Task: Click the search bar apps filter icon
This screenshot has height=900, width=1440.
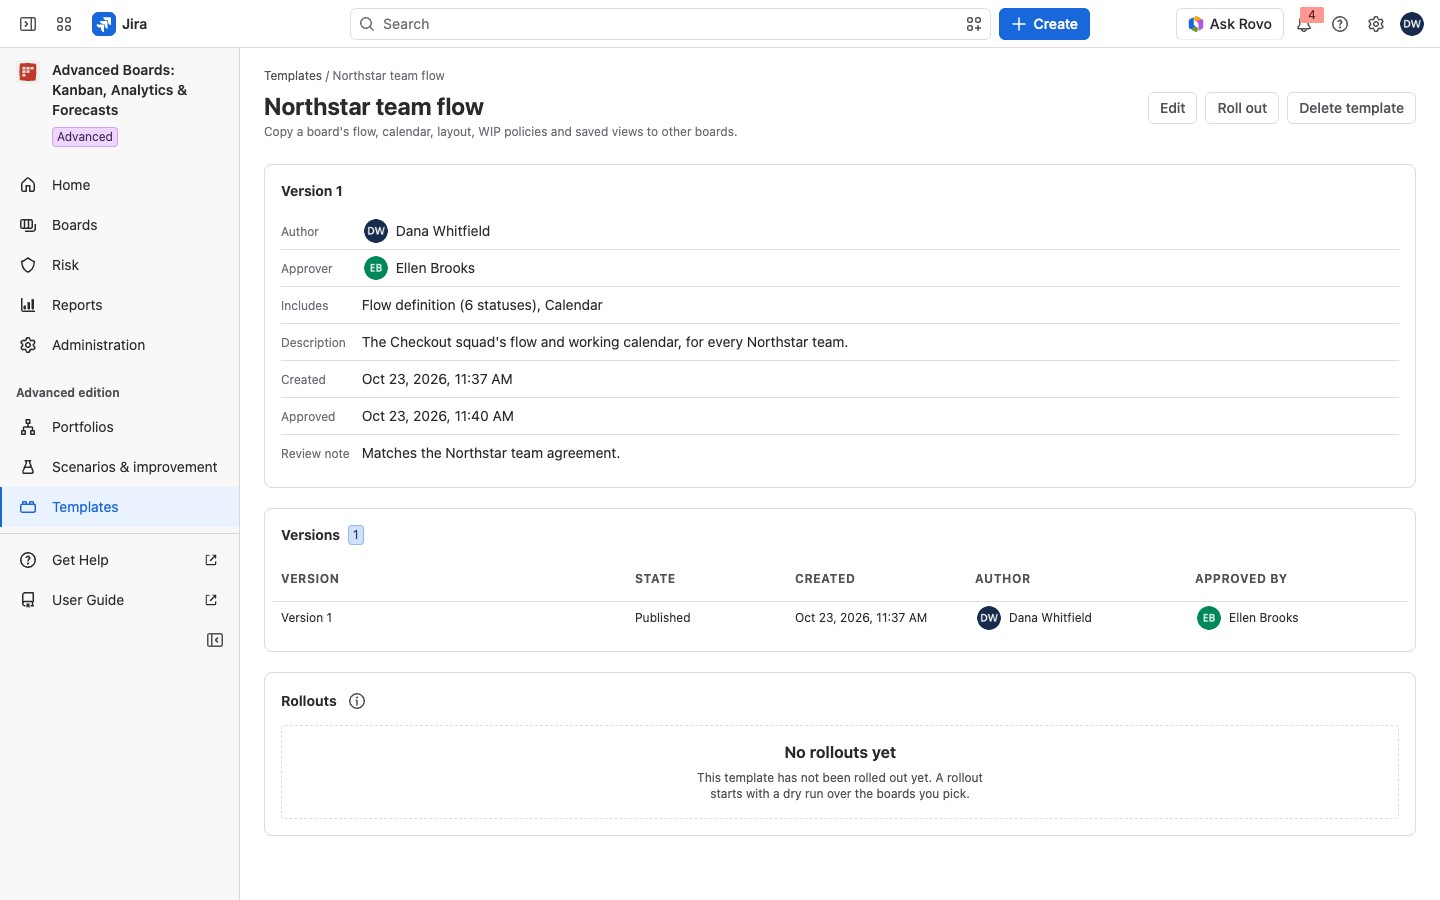Action: (x=974, y=24)
